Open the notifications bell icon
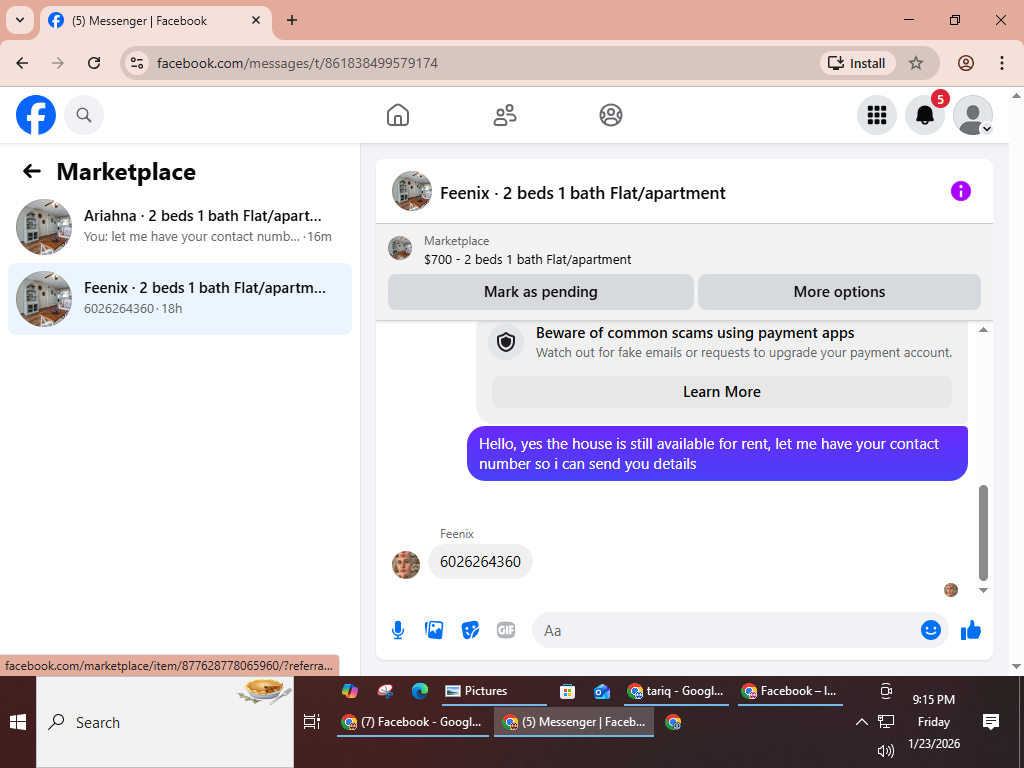This screenshot has height=768, width=1024. pyautogui.click(x=924, y=115)
